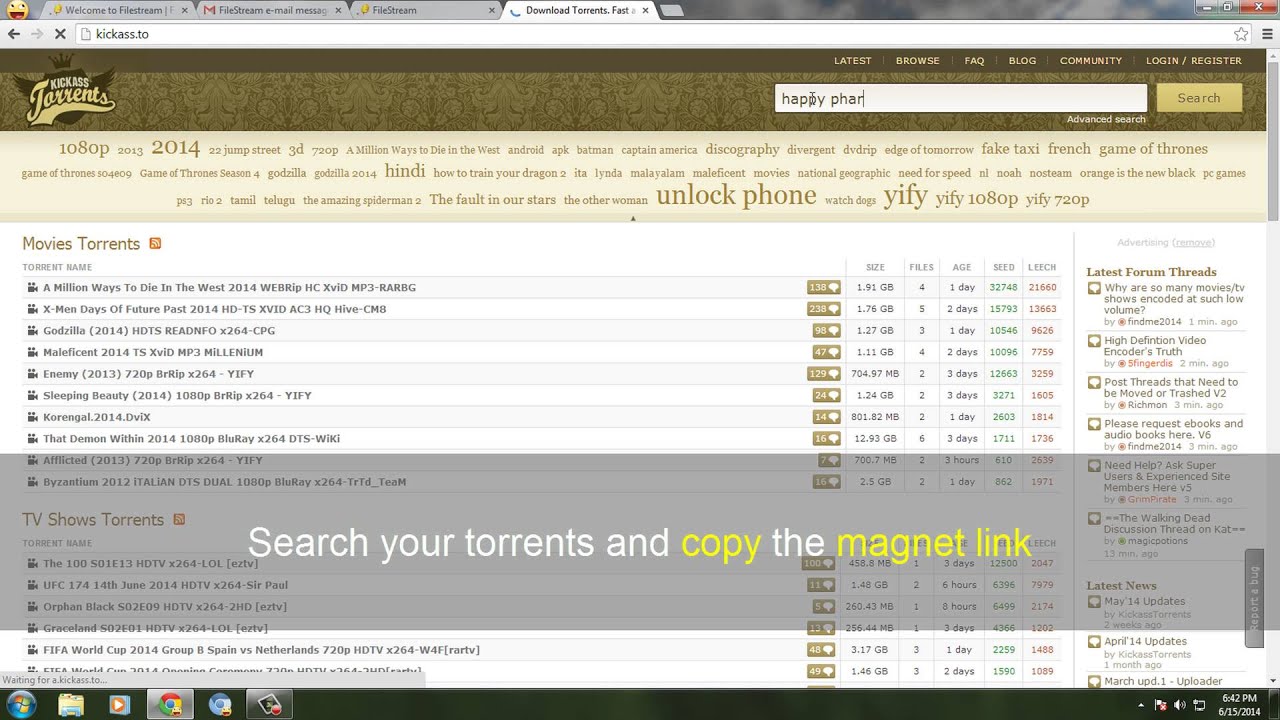The image size is (1280, 720).
Task: Open comments badge 129 for Enemy torrent
Action: pyautogui.click(x=824, y=374)
